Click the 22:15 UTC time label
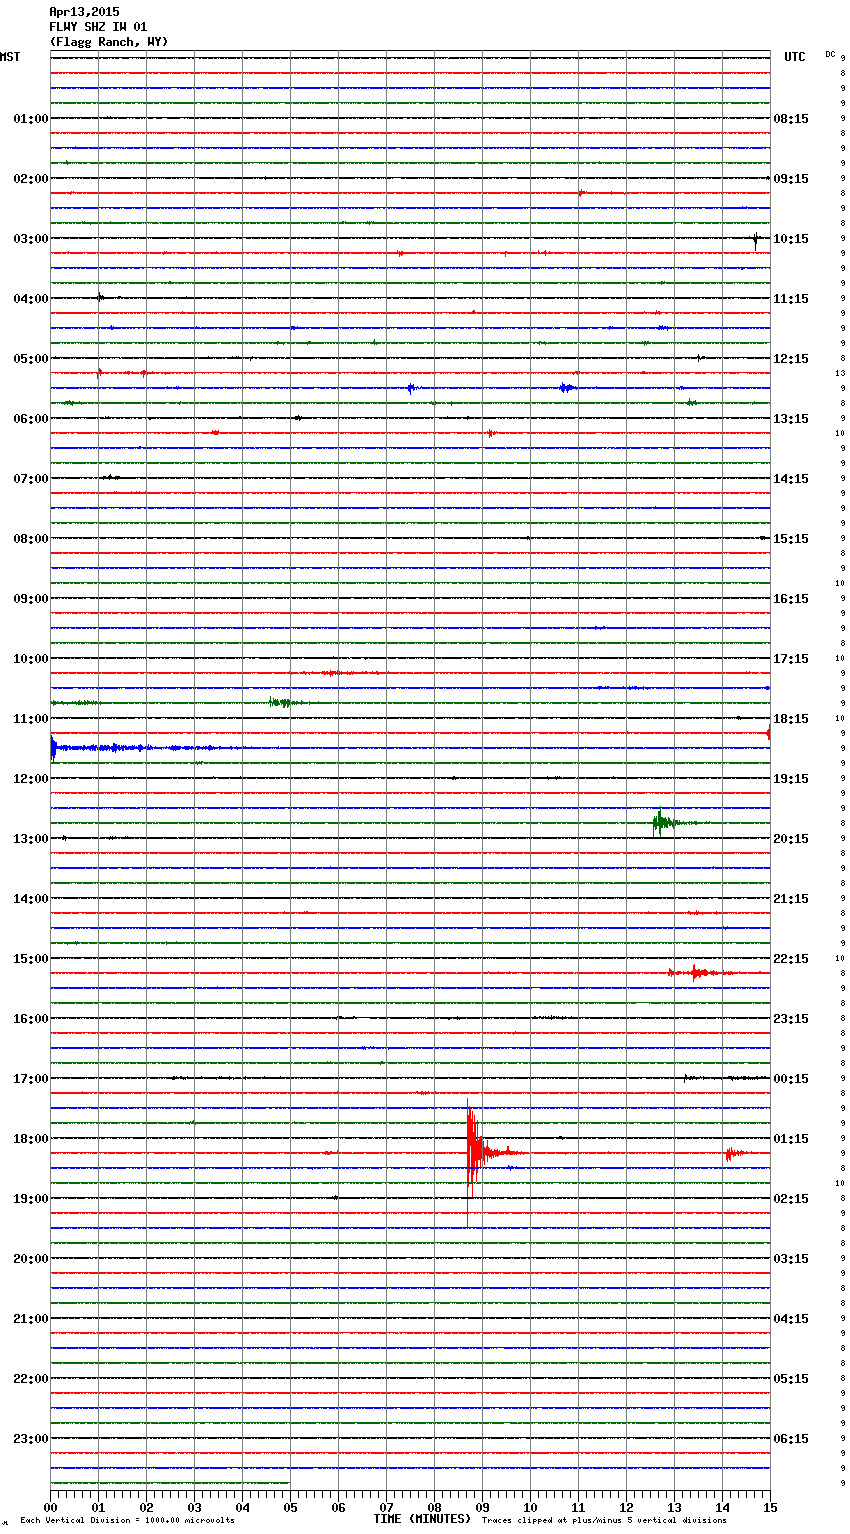Image resolution: width=850 pixels, height=1534 pixels. click(791, 959)
